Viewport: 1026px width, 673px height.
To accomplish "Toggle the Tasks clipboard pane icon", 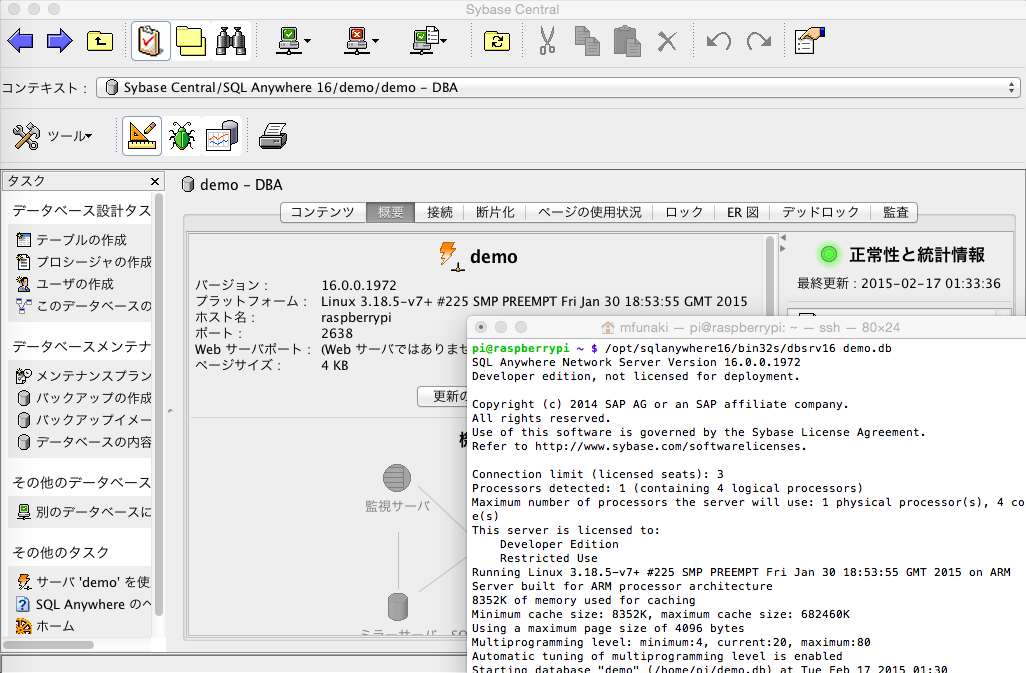I will [x=150, y=41].
